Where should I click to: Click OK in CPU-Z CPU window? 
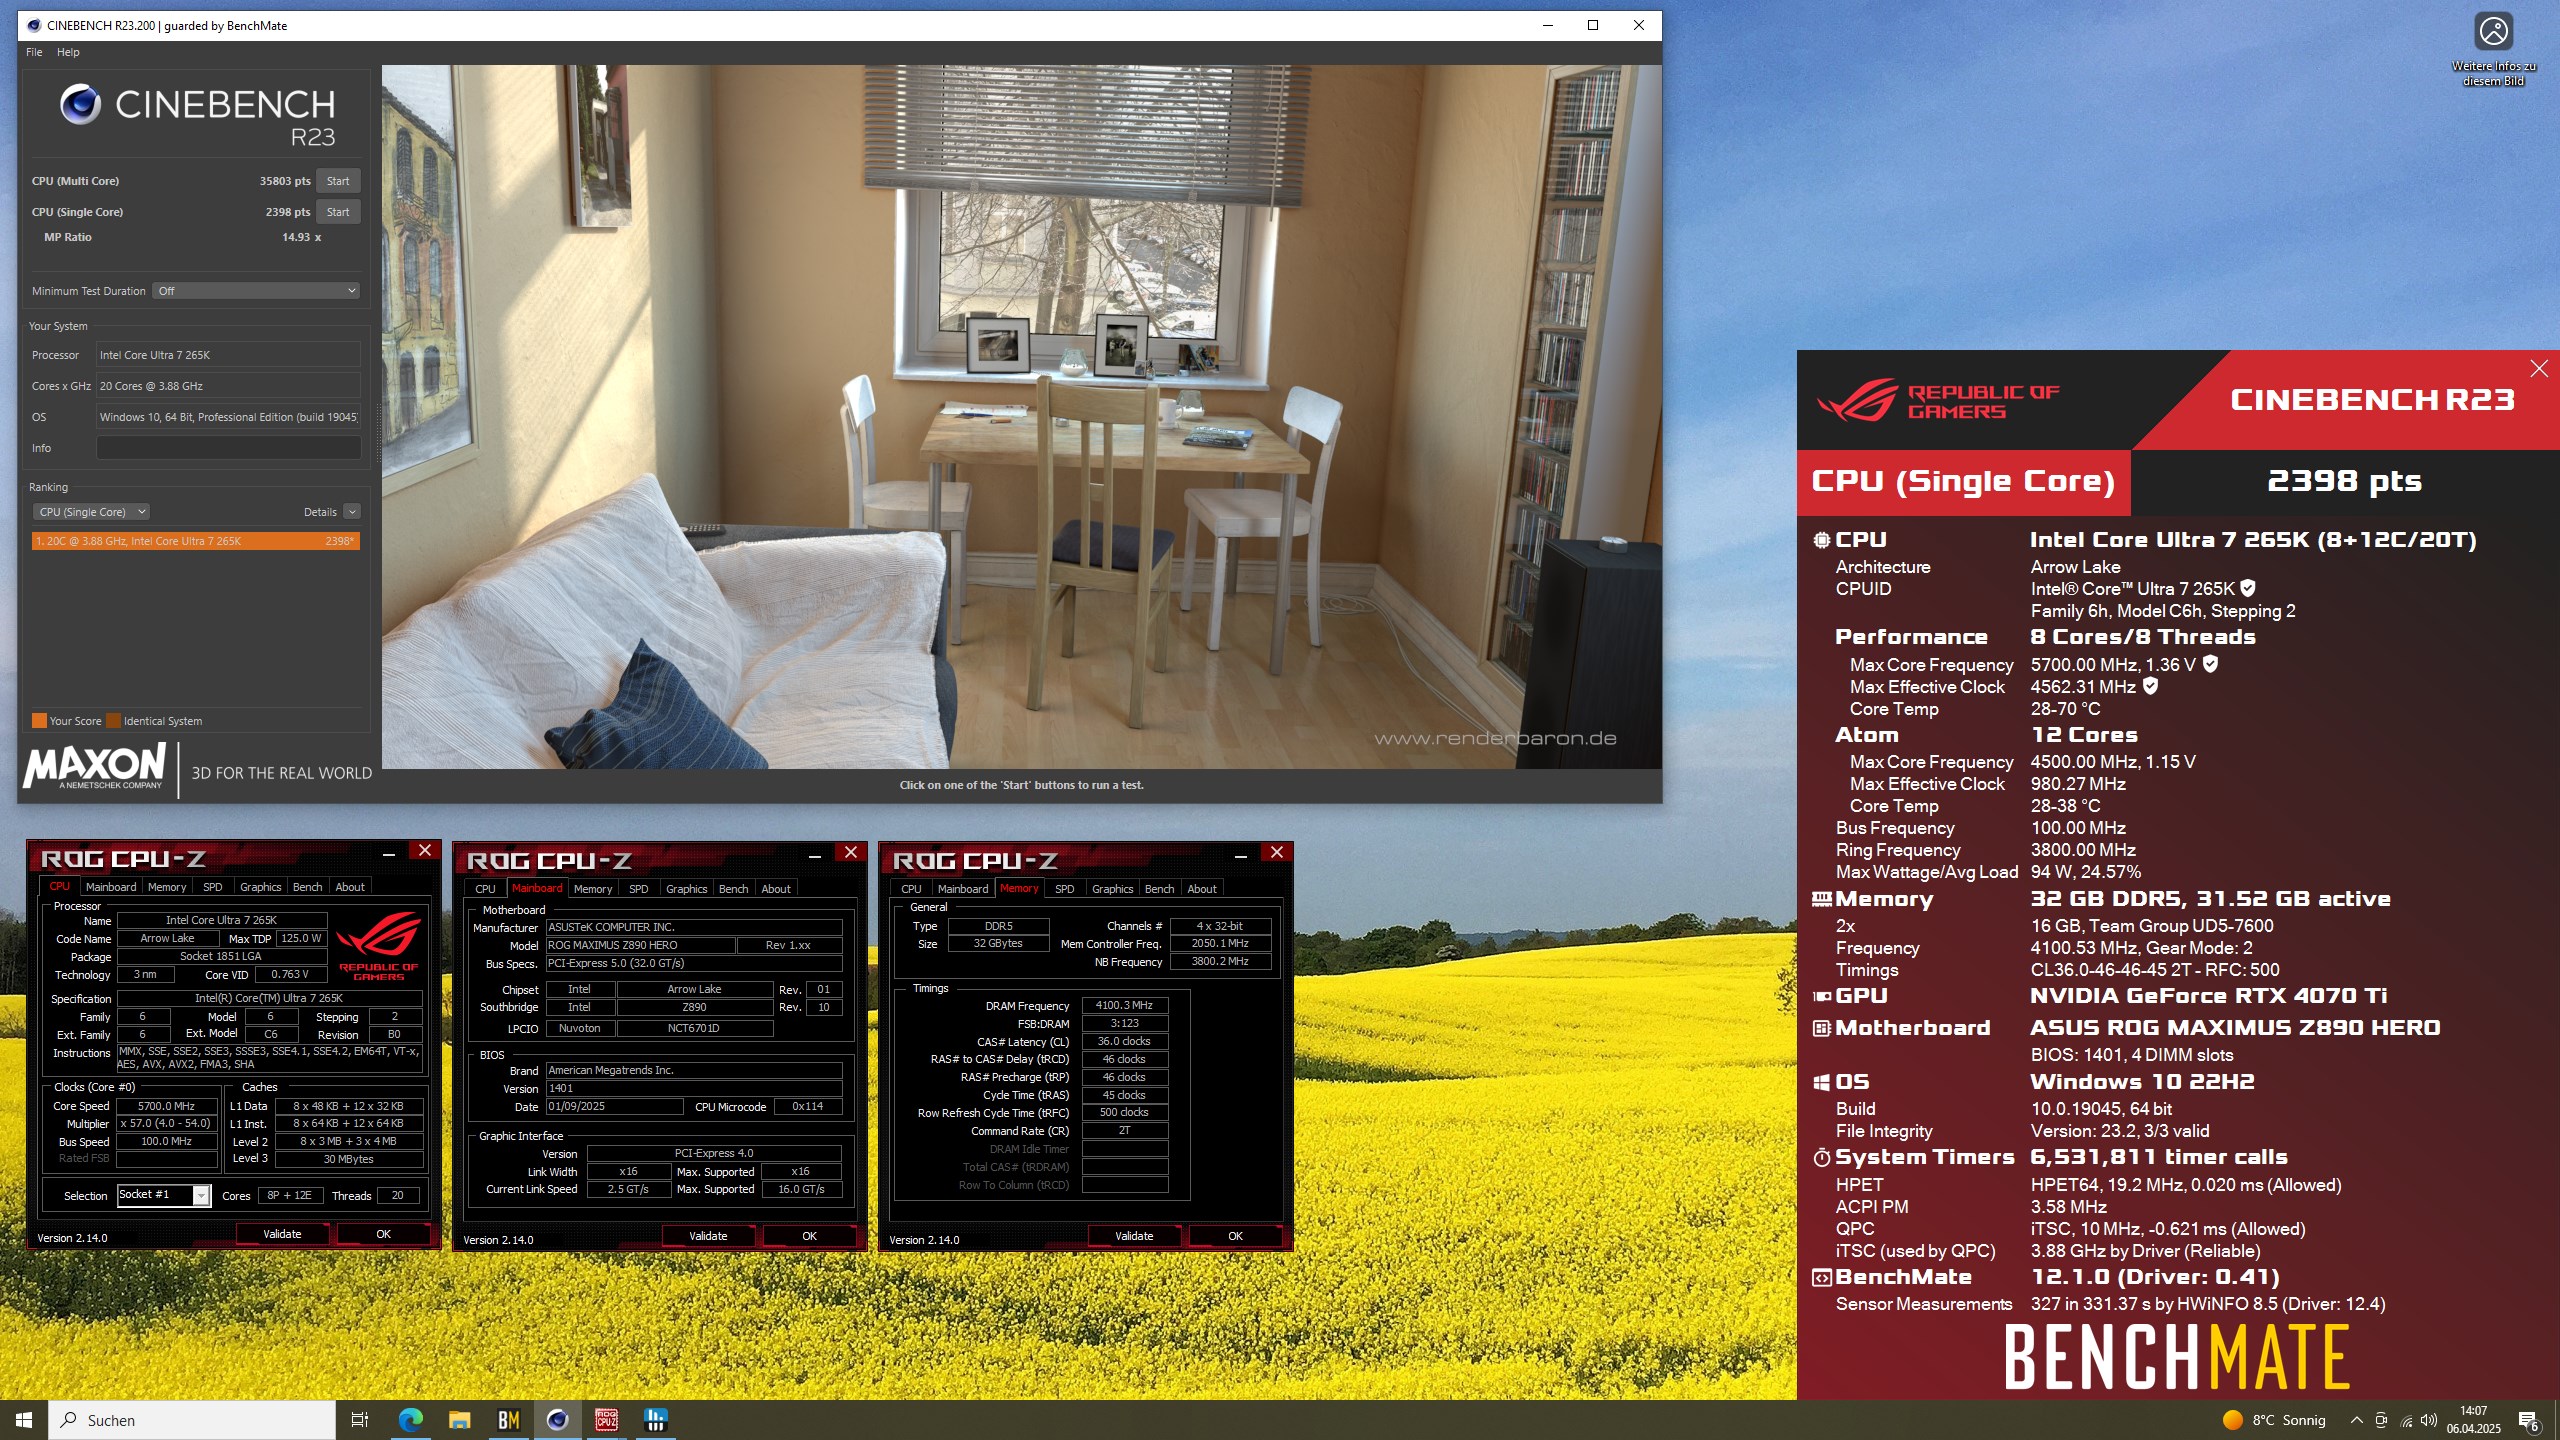(383, 1234)
